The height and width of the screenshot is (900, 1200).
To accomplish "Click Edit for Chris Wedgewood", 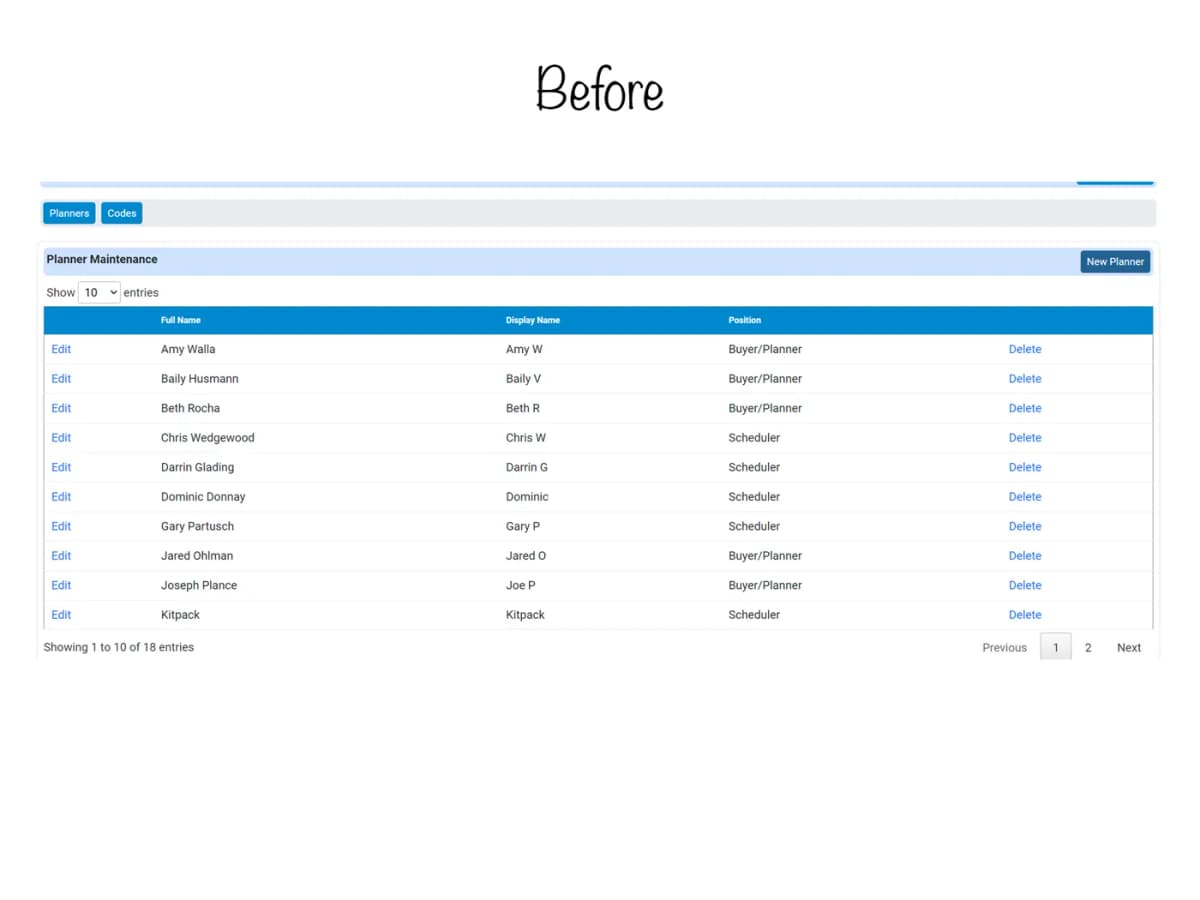I will (61, 438).
